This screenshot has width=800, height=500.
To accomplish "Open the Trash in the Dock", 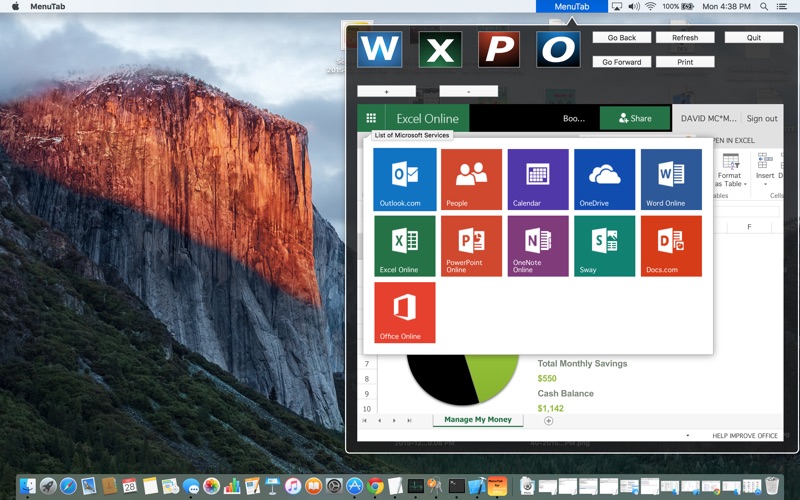I will 772,486.
